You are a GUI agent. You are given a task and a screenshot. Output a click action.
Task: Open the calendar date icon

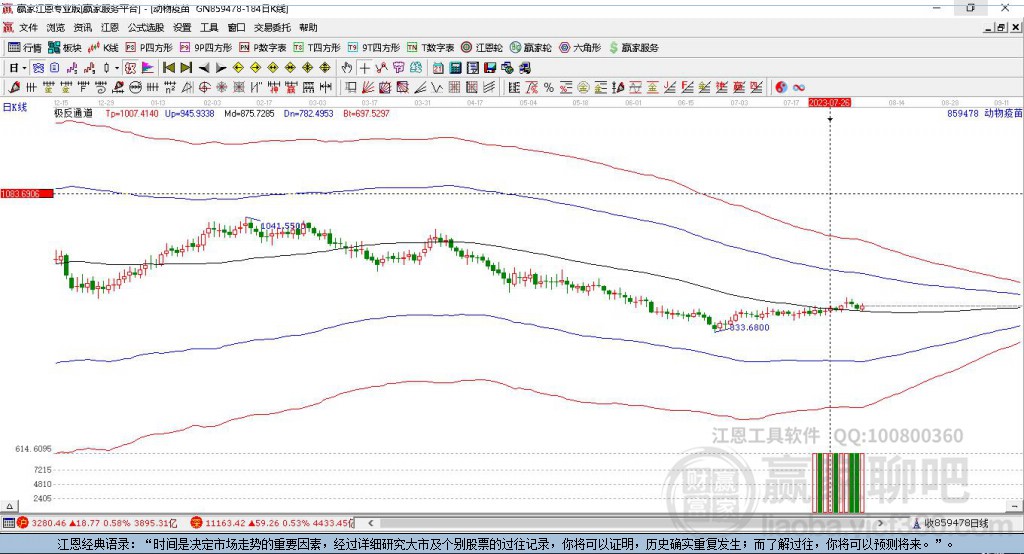coord(438,68)
